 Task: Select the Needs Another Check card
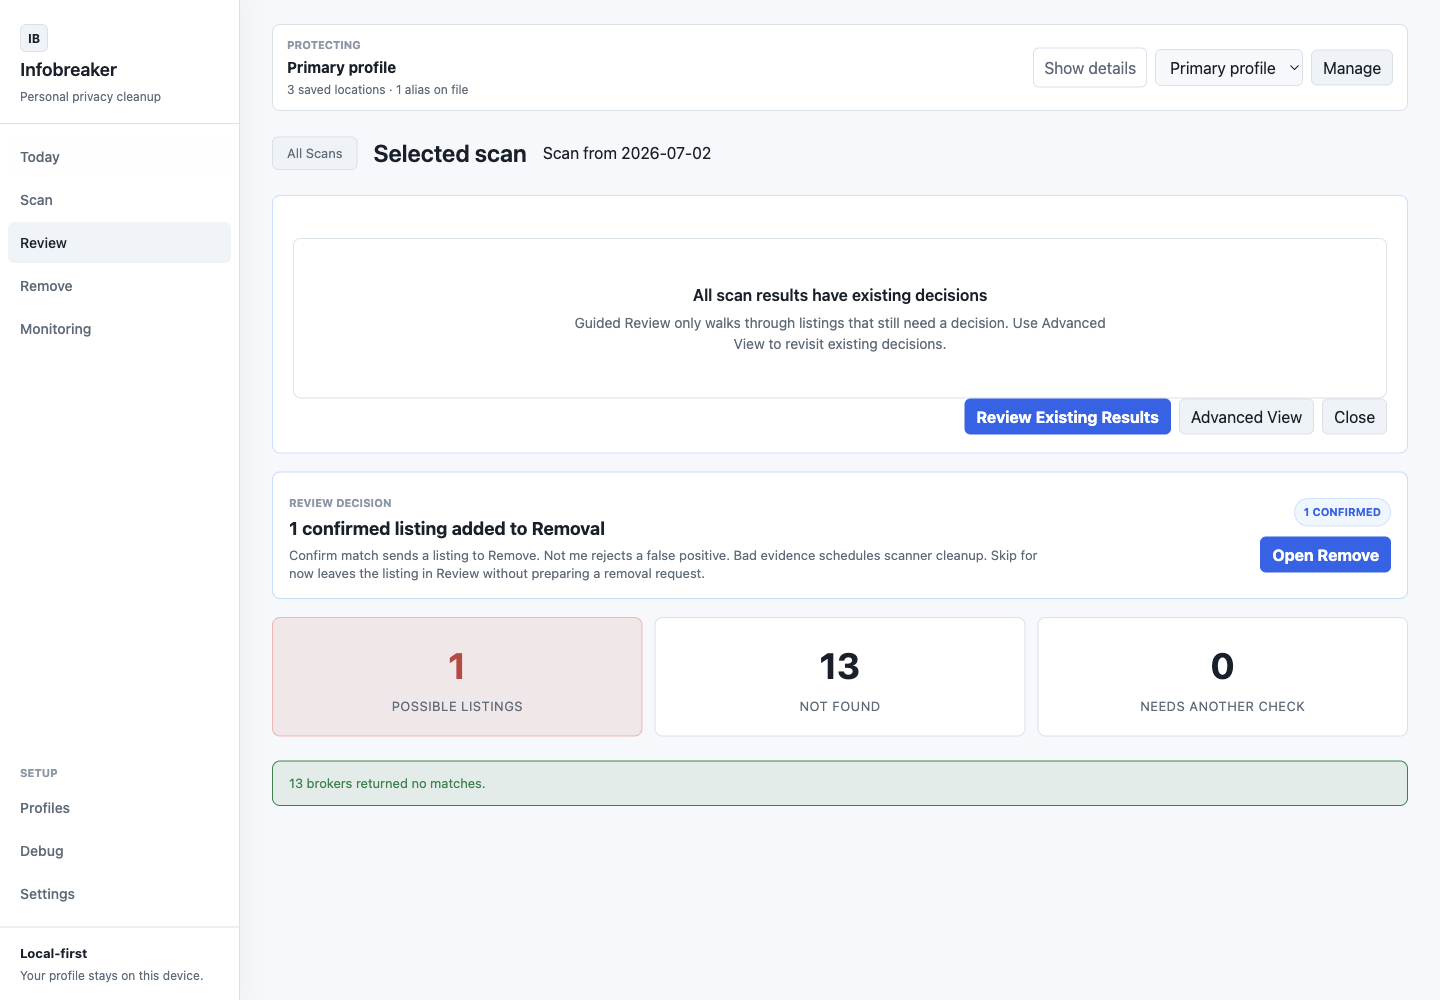(1222, 677)
